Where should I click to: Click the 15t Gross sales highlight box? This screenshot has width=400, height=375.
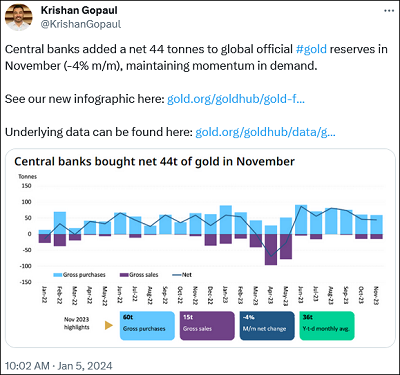click(207, 326)
